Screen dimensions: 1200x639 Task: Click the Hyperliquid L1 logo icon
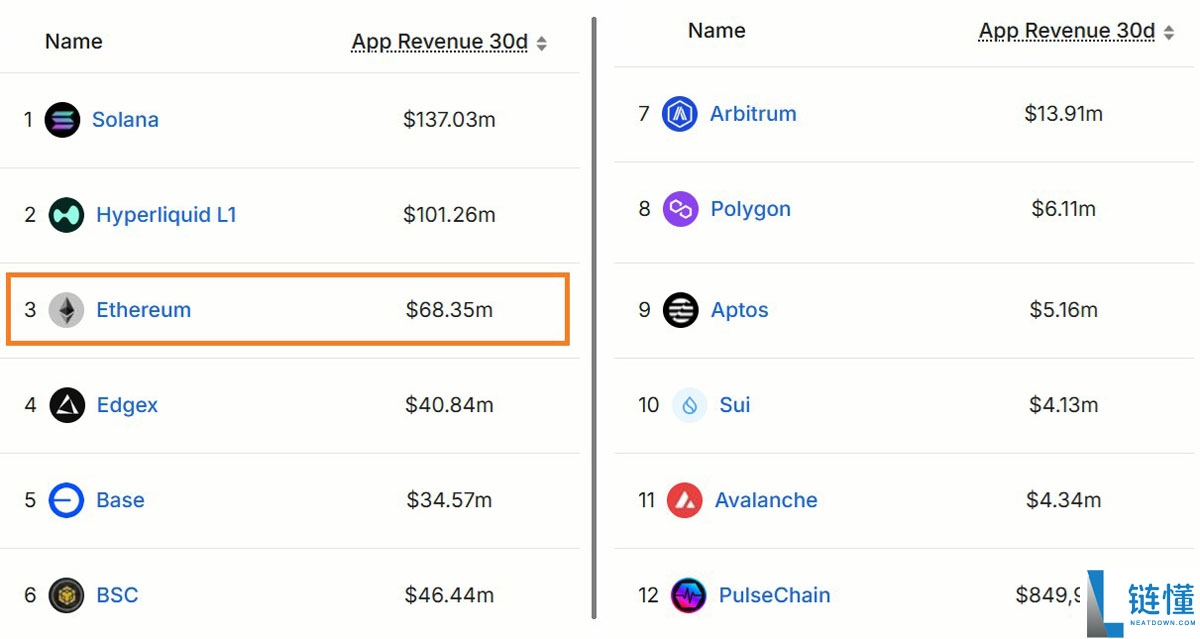click(66, 215)
